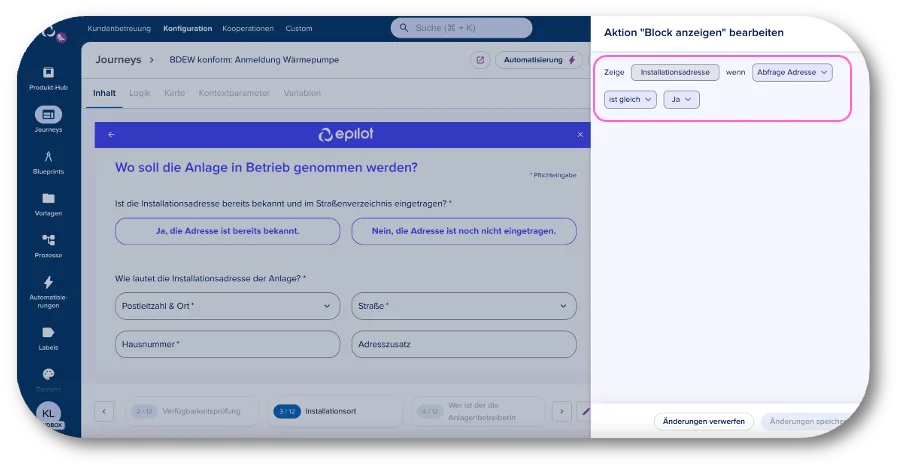Image resolution: width=901 pixels, height=469 pixels.
Task: Open Designs palette icon in sidebar
Action: 48,374
